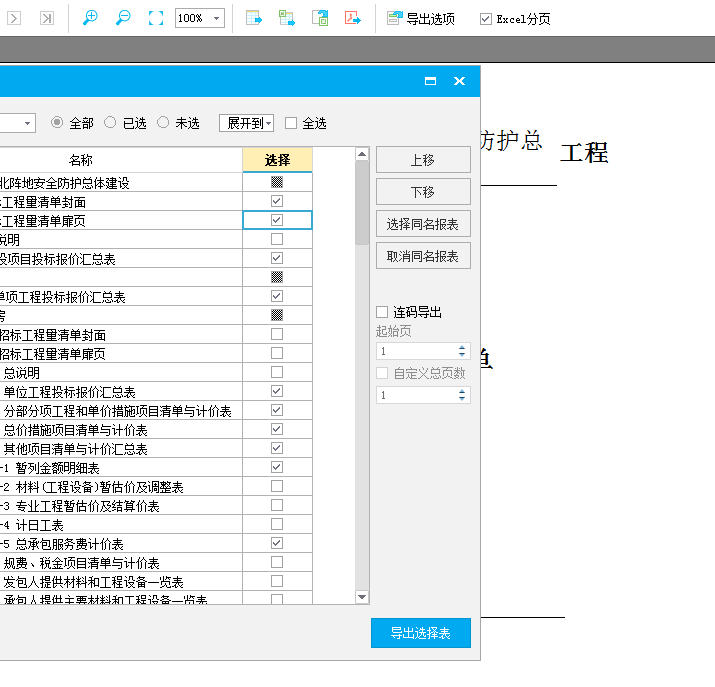Screen dimensions: 715x687
Task: Toggle tri-state box for 阵地安全防护总体建设 row
Action: [277, 182]
